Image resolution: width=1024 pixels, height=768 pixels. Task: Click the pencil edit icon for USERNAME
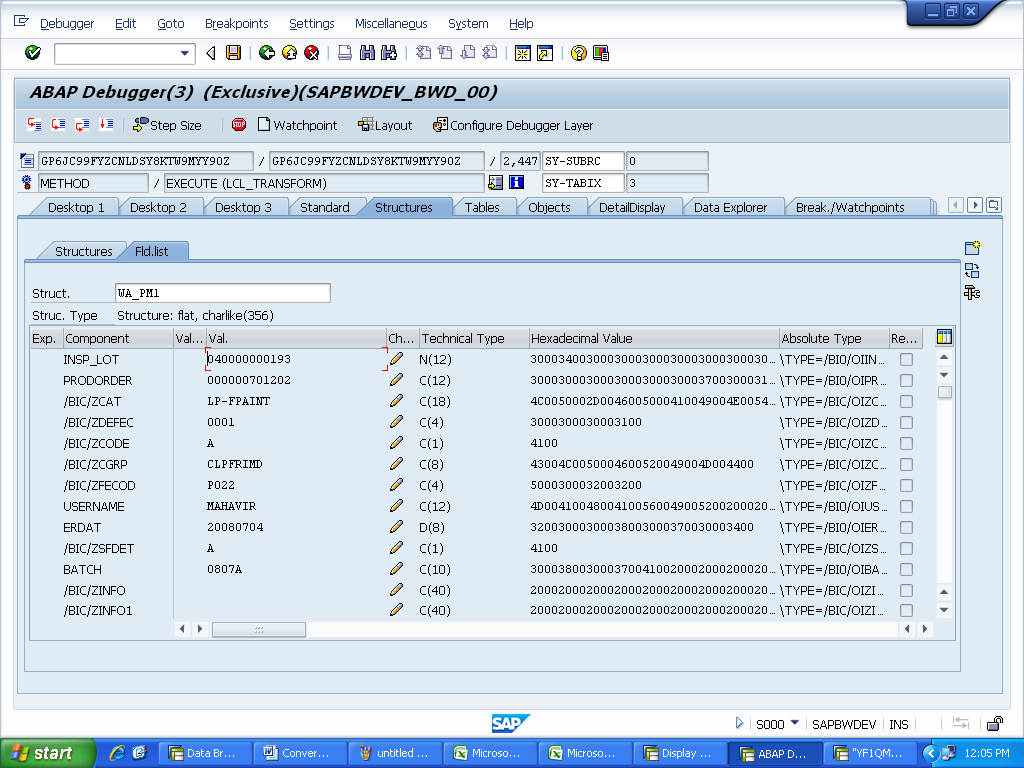tap(396, 505)
